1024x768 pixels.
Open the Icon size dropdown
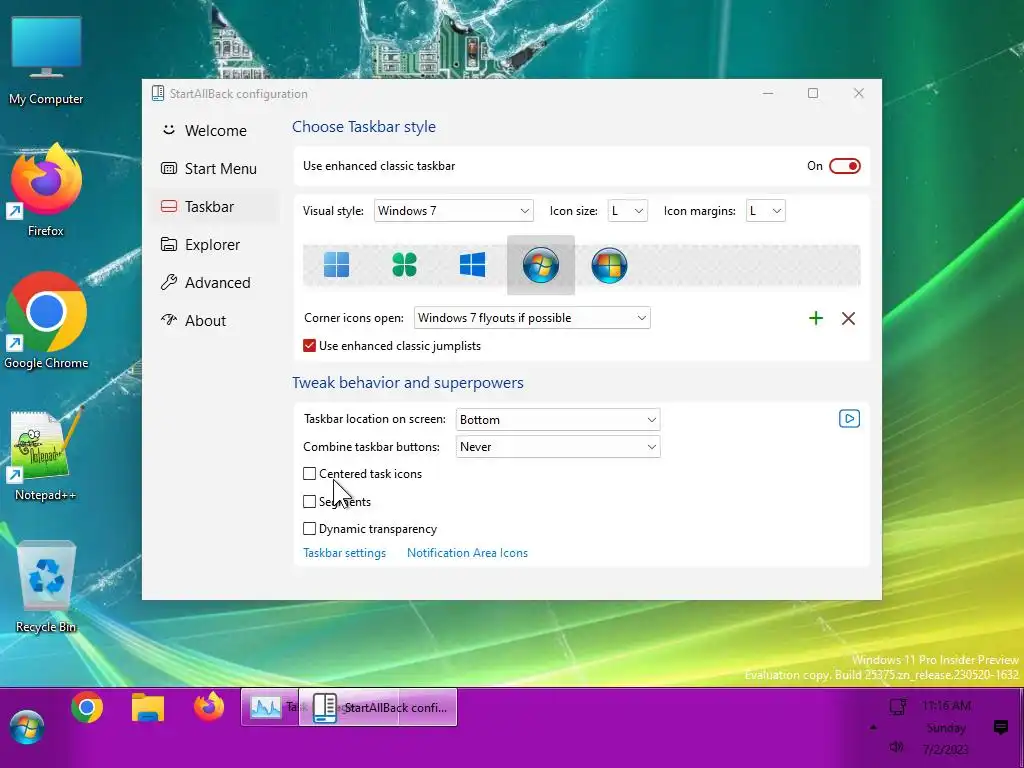(x=627, y=211)
